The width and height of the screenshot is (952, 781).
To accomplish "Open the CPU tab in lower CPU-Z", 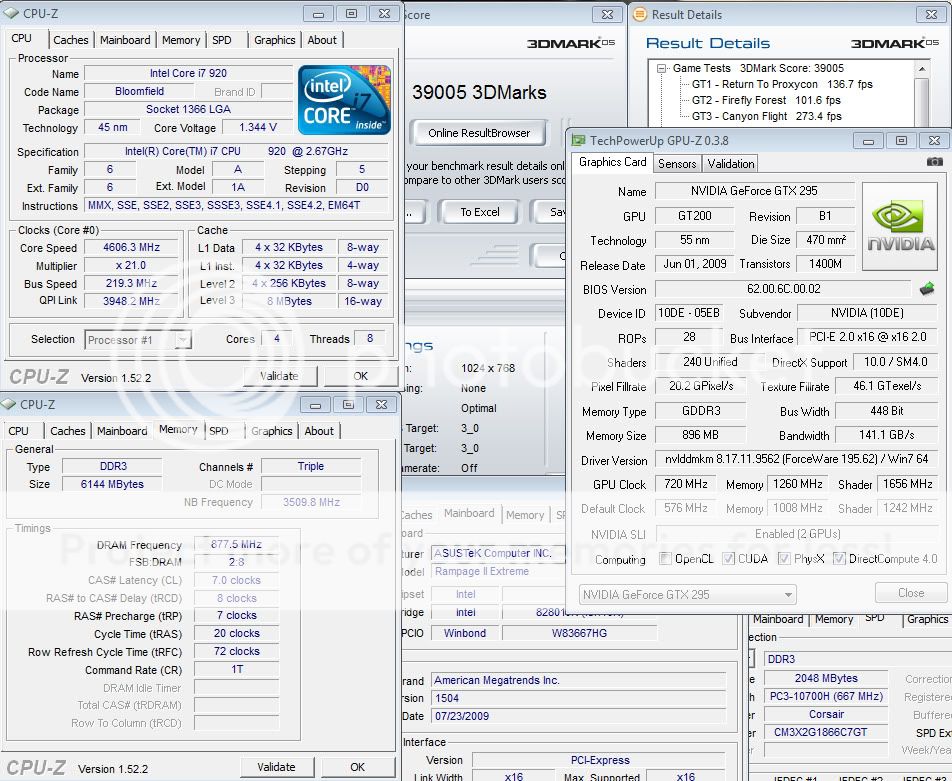I will [x=18, y=431].
